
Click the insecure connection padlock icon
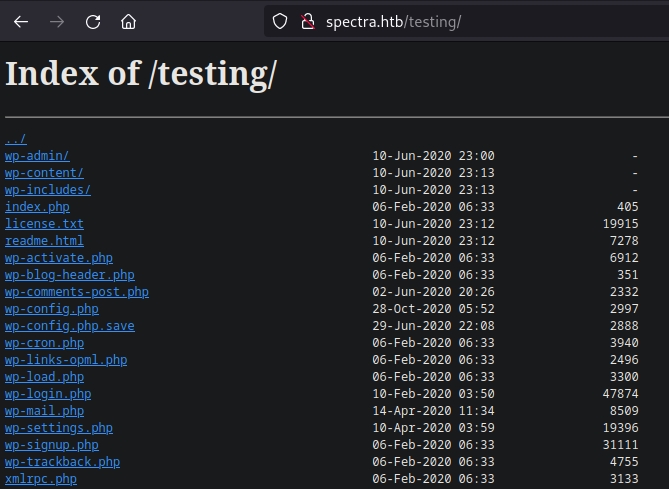[x=307, y=21]
